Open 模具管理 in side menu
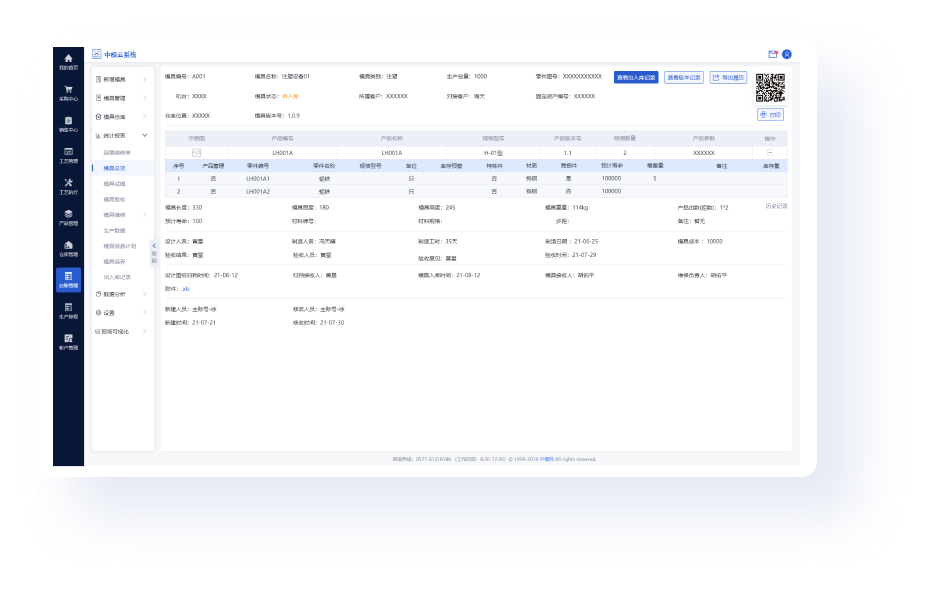Viewport: 930px width, 590px height. [x=114, y=98]
